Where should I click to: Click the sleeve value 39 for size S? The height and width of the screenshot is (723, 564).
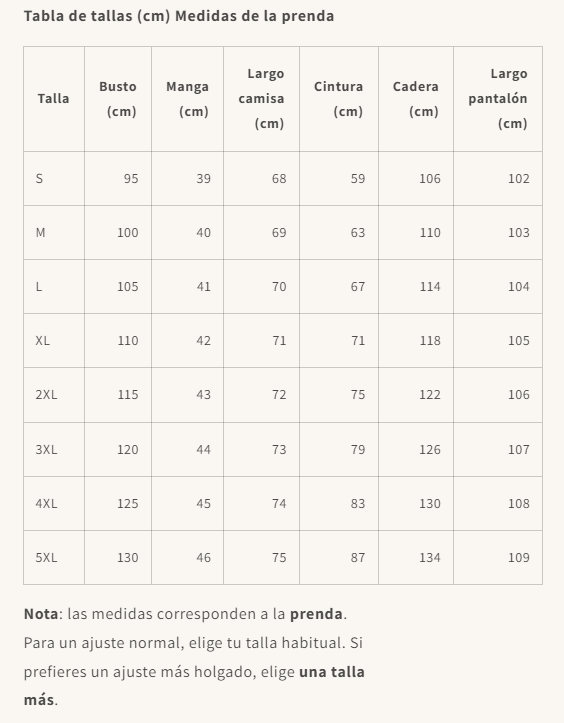click(203, 178)
